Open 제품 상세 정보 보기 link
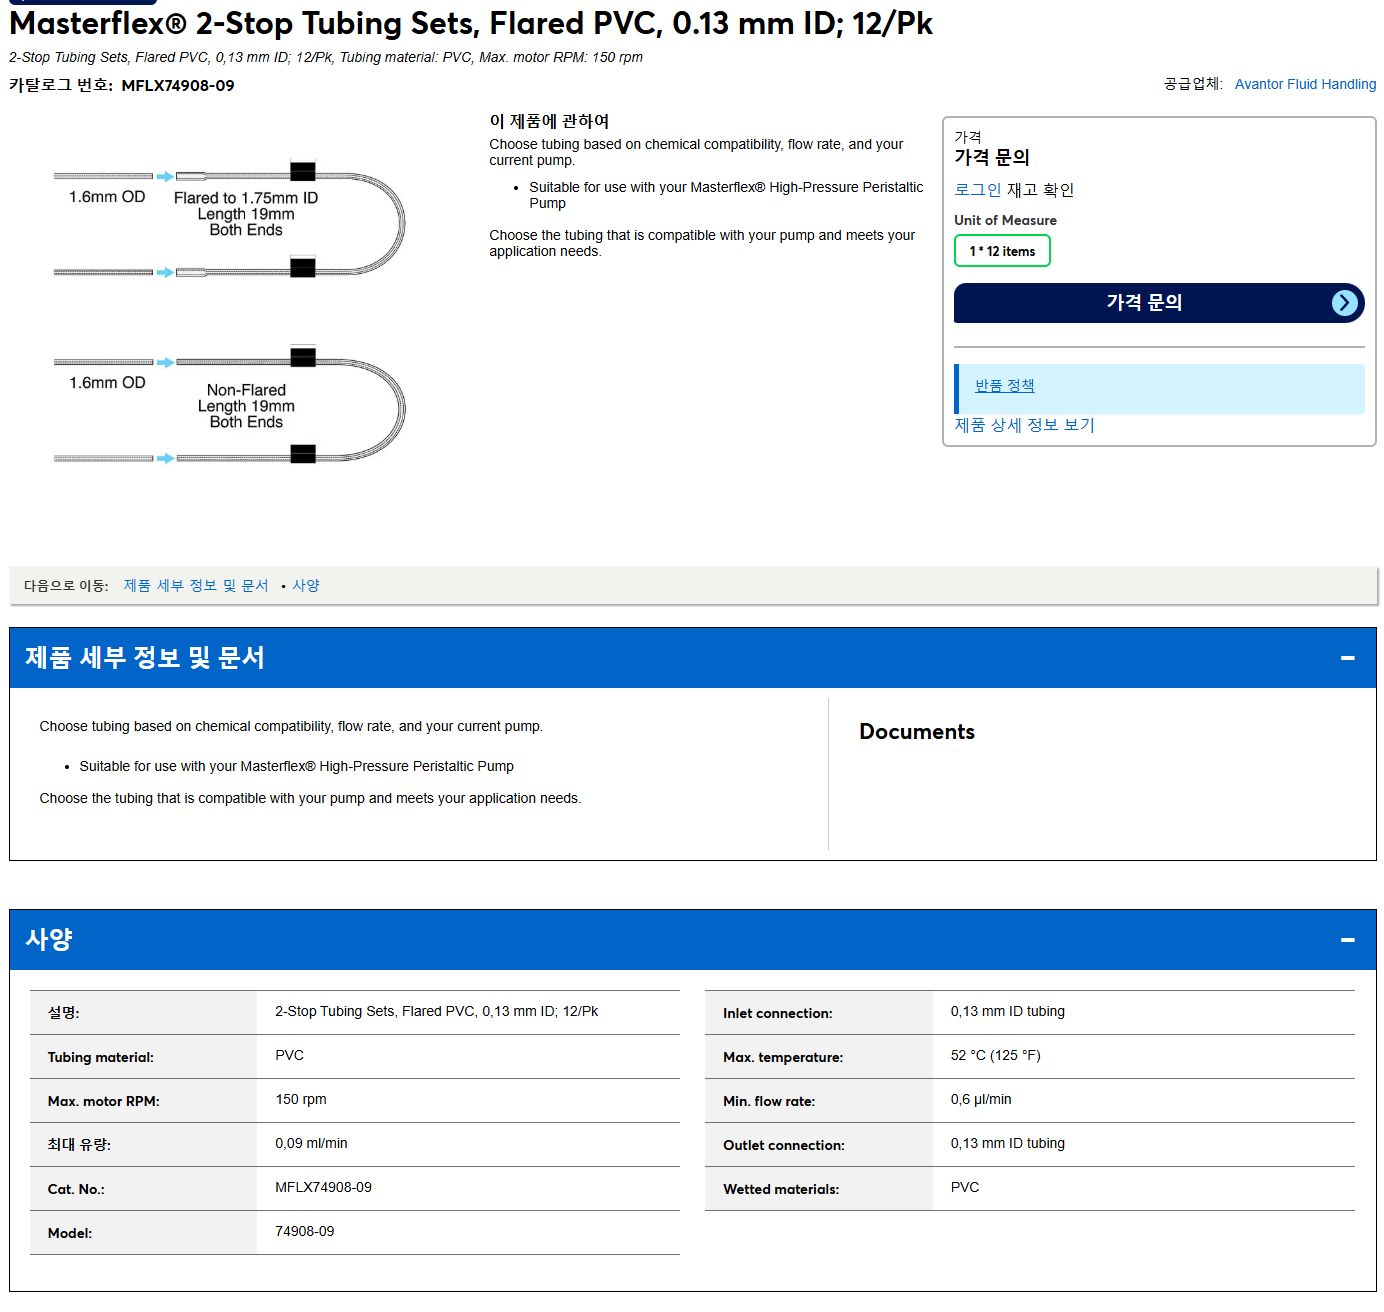 coord(1024,425)
